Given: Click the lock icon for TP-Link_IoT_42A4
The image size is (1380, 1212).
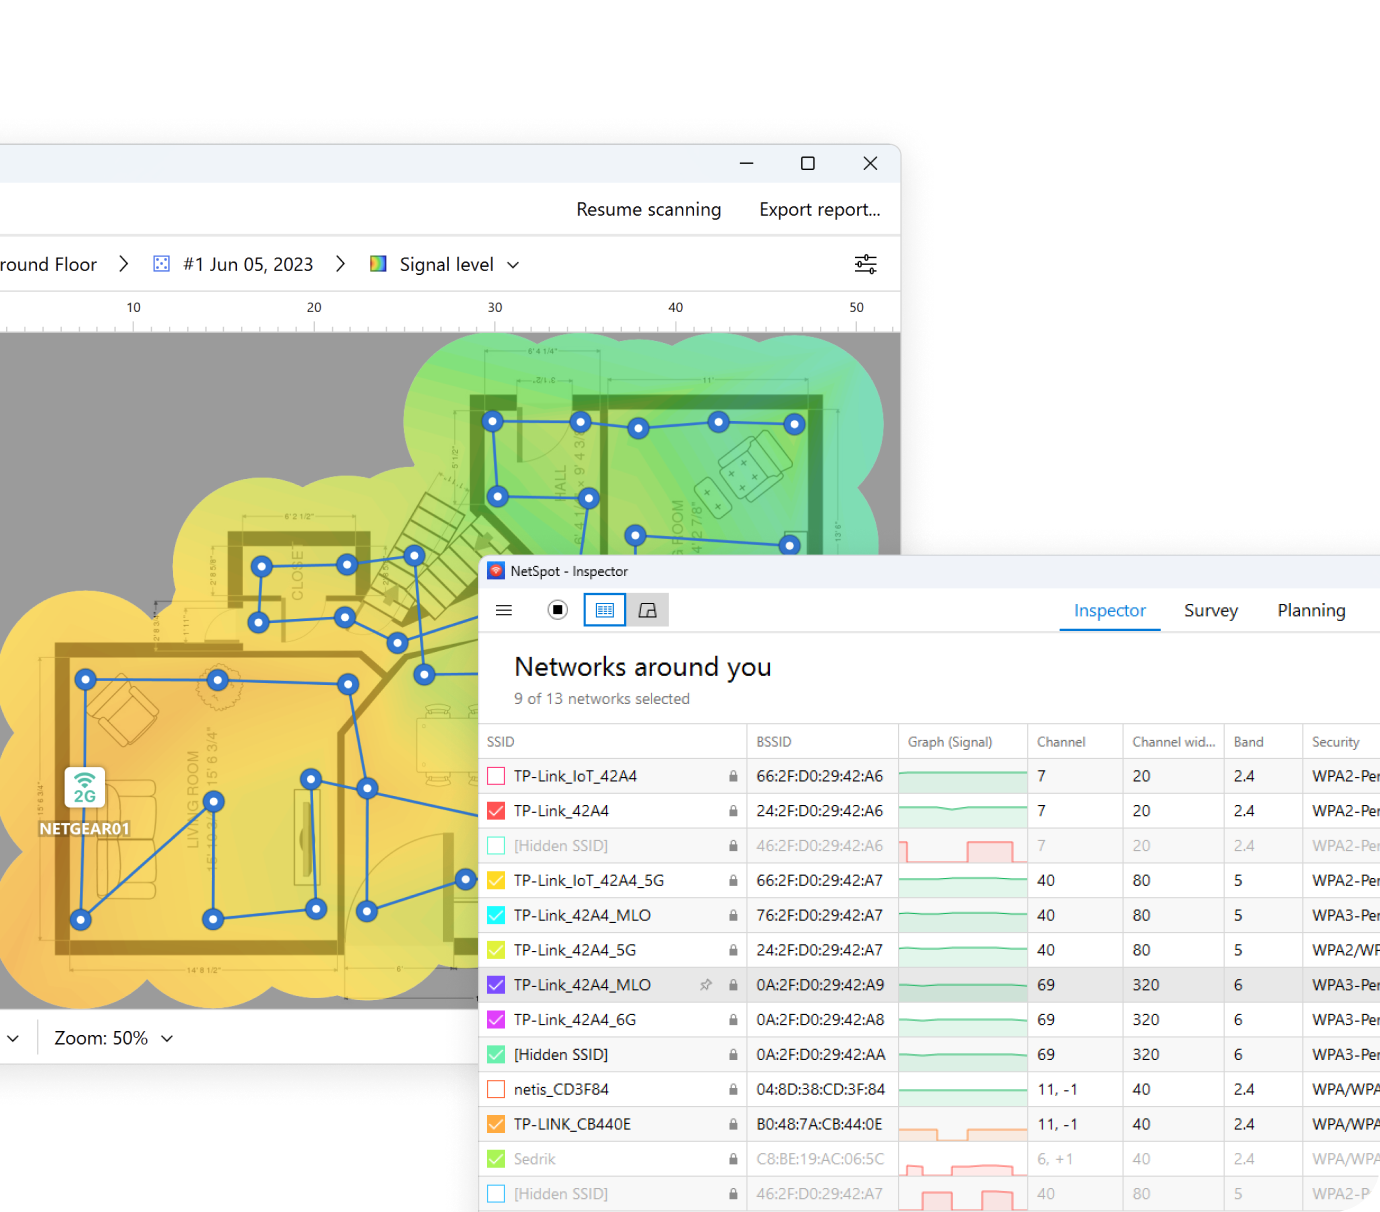Looking at the screenshot, I should 733,776.
